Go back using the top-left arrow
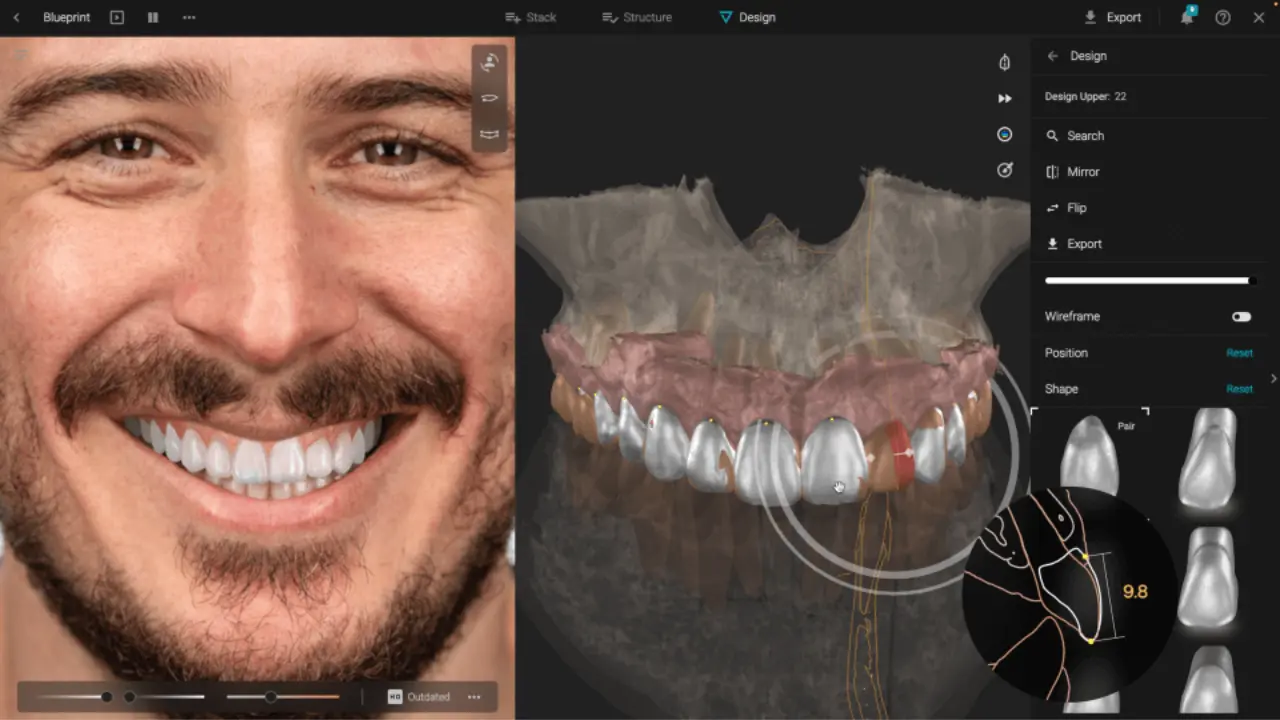This screenshot has width=1280, height=720. pos(16,17)
